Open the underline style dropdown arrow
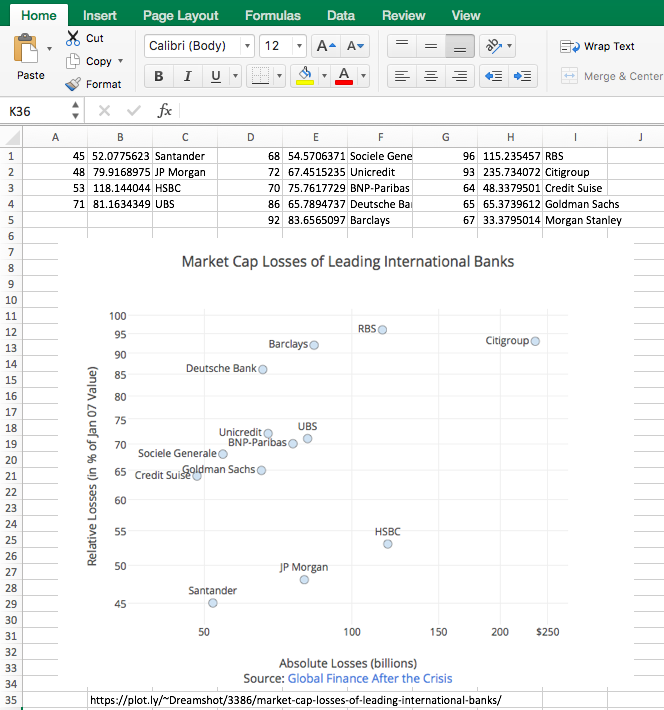Viewport: 664px width, 710px height. pyautogui.click(x=235, y=76)
